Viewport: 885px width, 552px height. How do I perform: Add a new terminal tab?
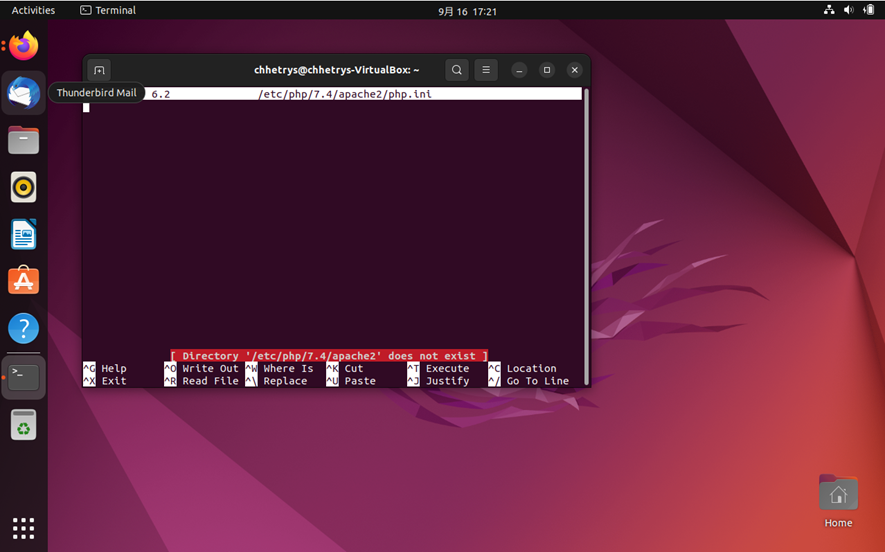[99, 70]
